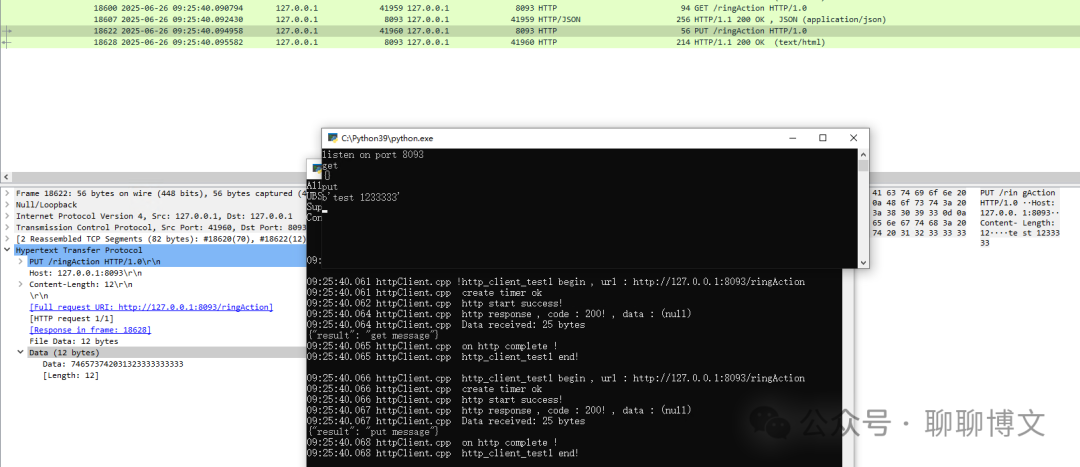Click the {"result": "get message"} output line
The height and width of the screenshot is (467, 1080).
373,335
